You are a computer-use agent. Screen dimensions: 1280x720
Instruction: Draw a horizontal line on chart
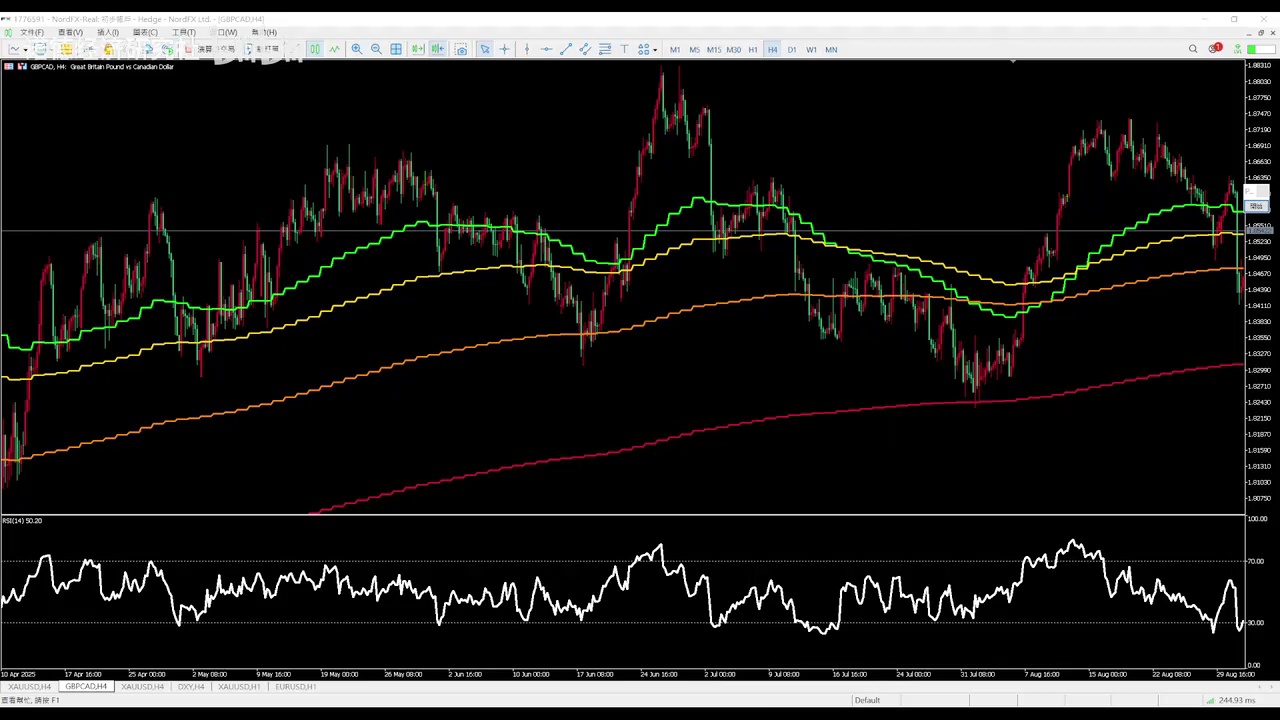pos(546,49)
